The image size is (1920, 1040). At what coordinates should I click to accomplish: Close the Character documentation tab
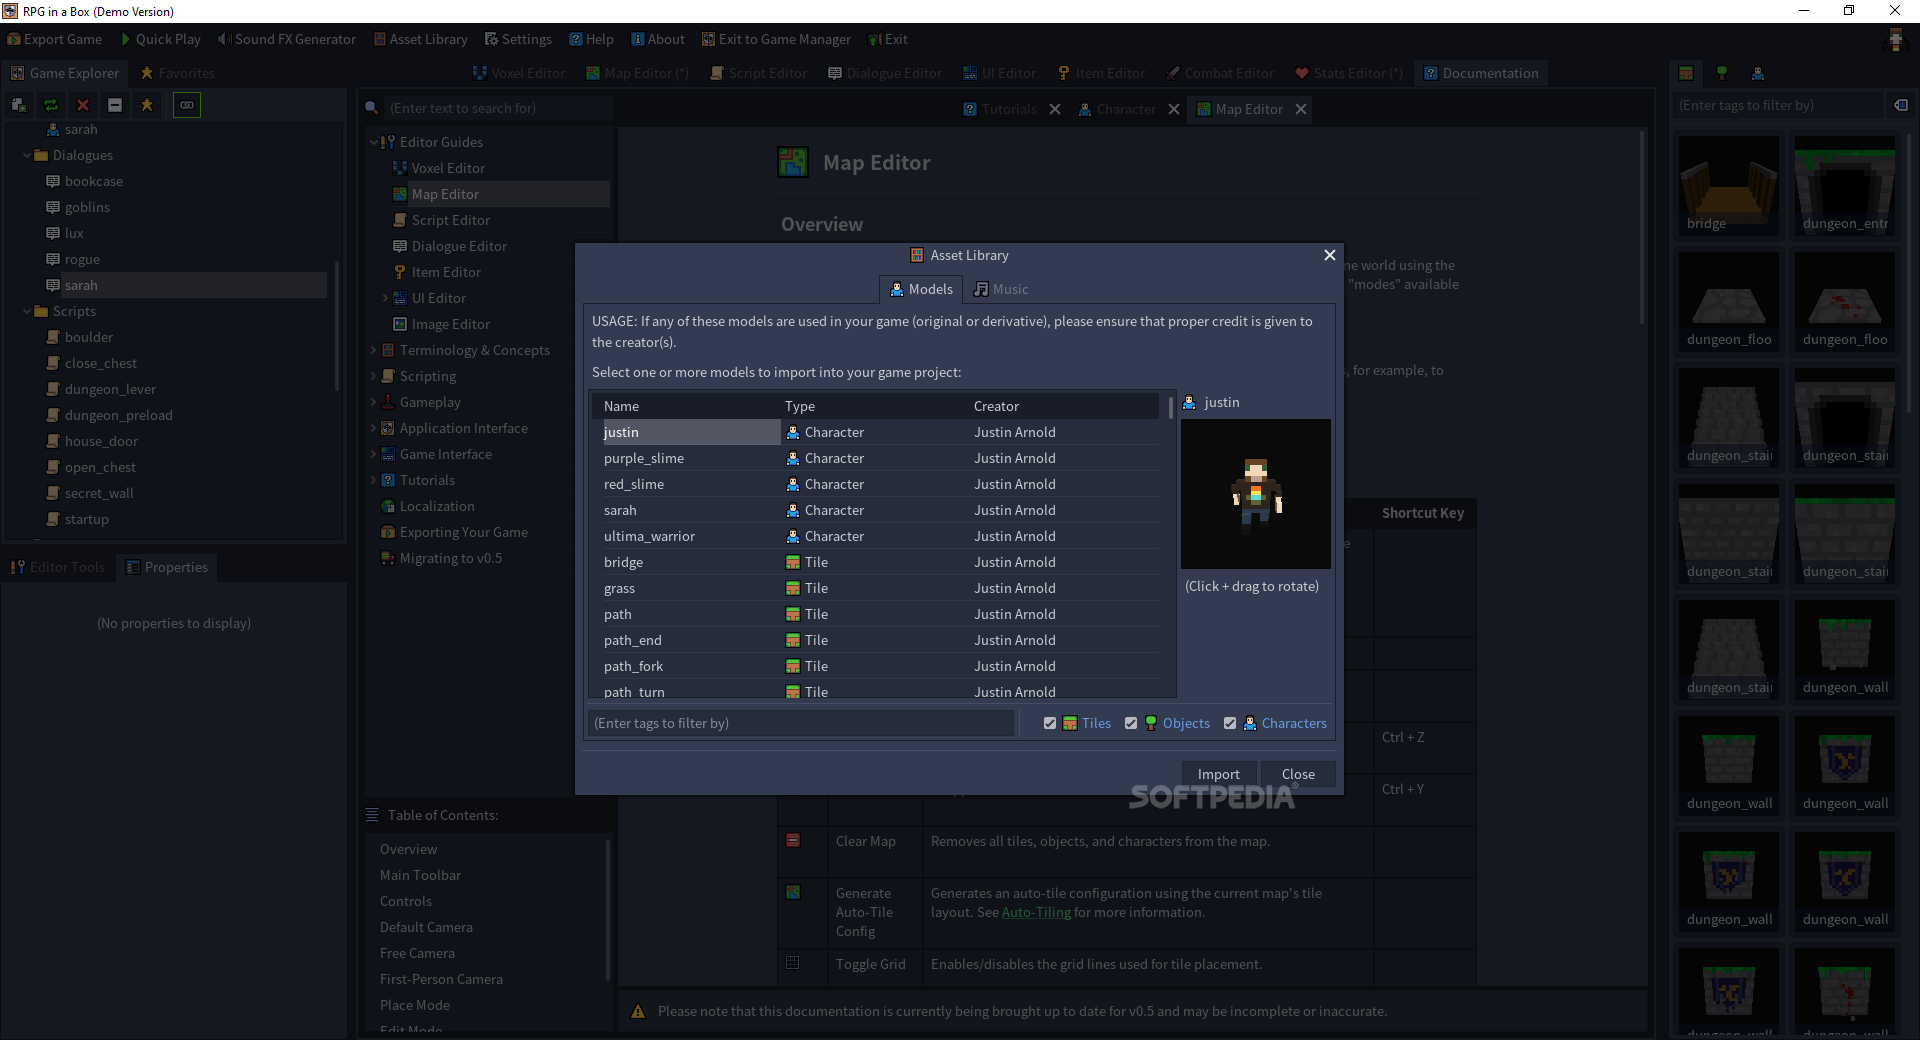[x=1174, y=109]
